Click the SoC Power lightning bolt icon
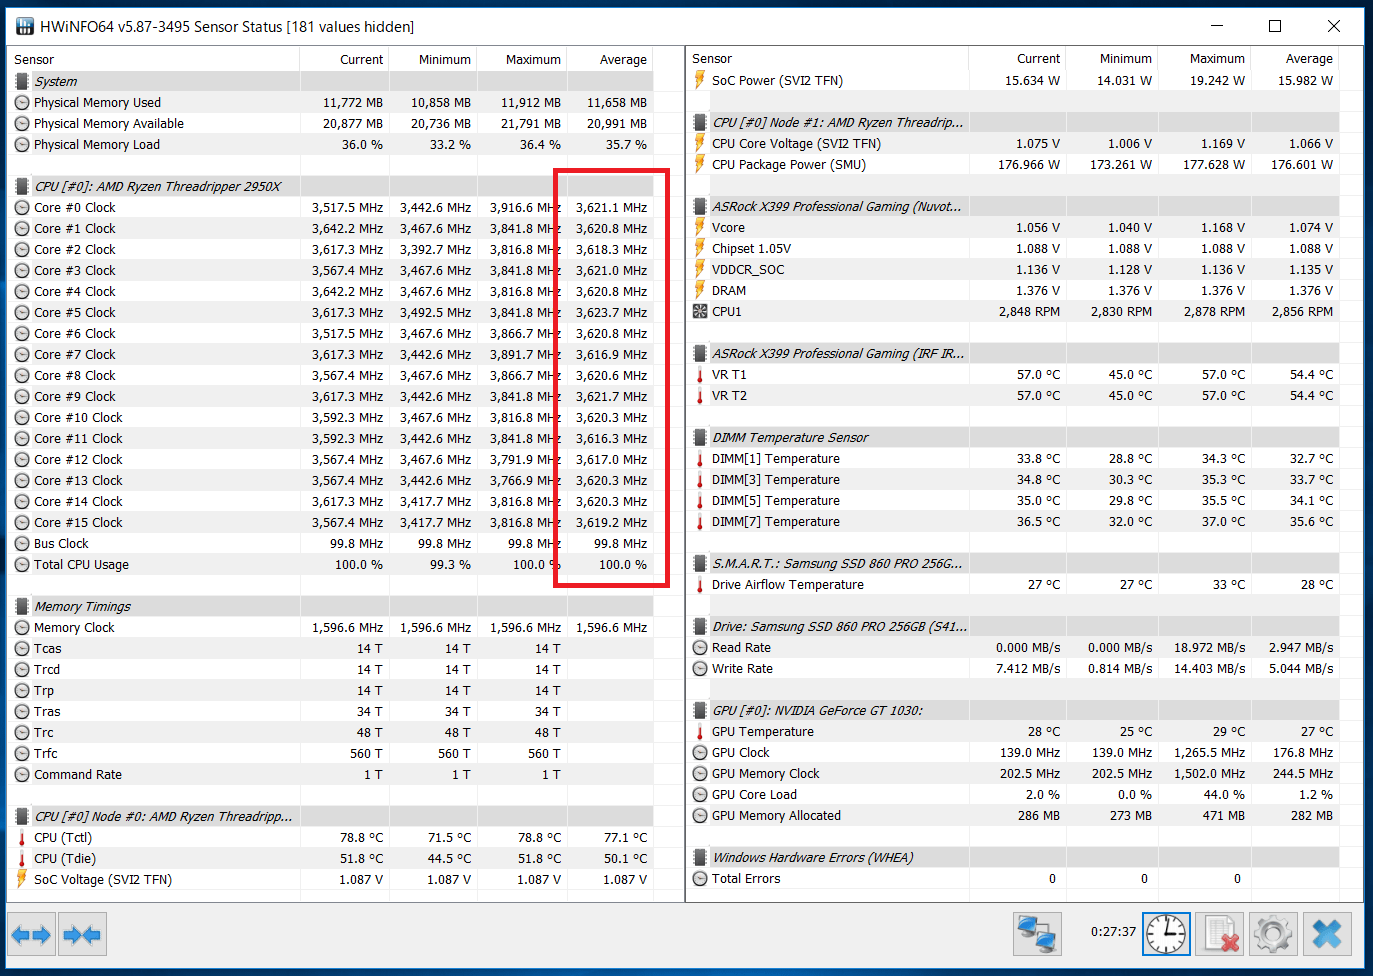The width and height of the screenshot is (1373, 976). point(700,80)
